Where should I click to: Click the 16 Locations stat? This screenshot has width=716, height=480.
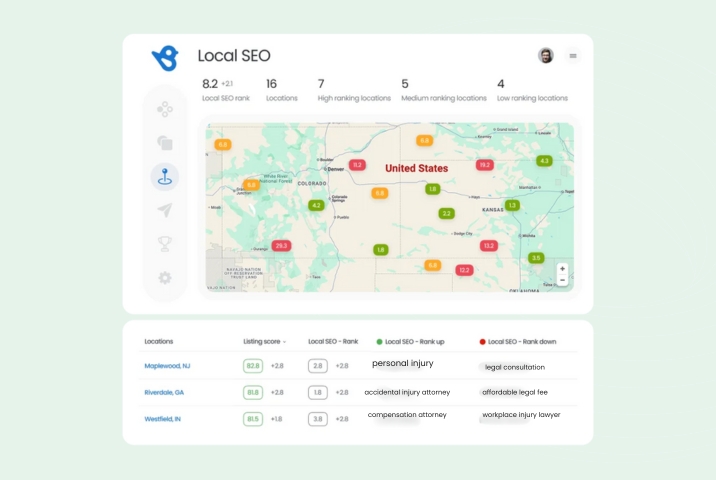coord(282,90)
